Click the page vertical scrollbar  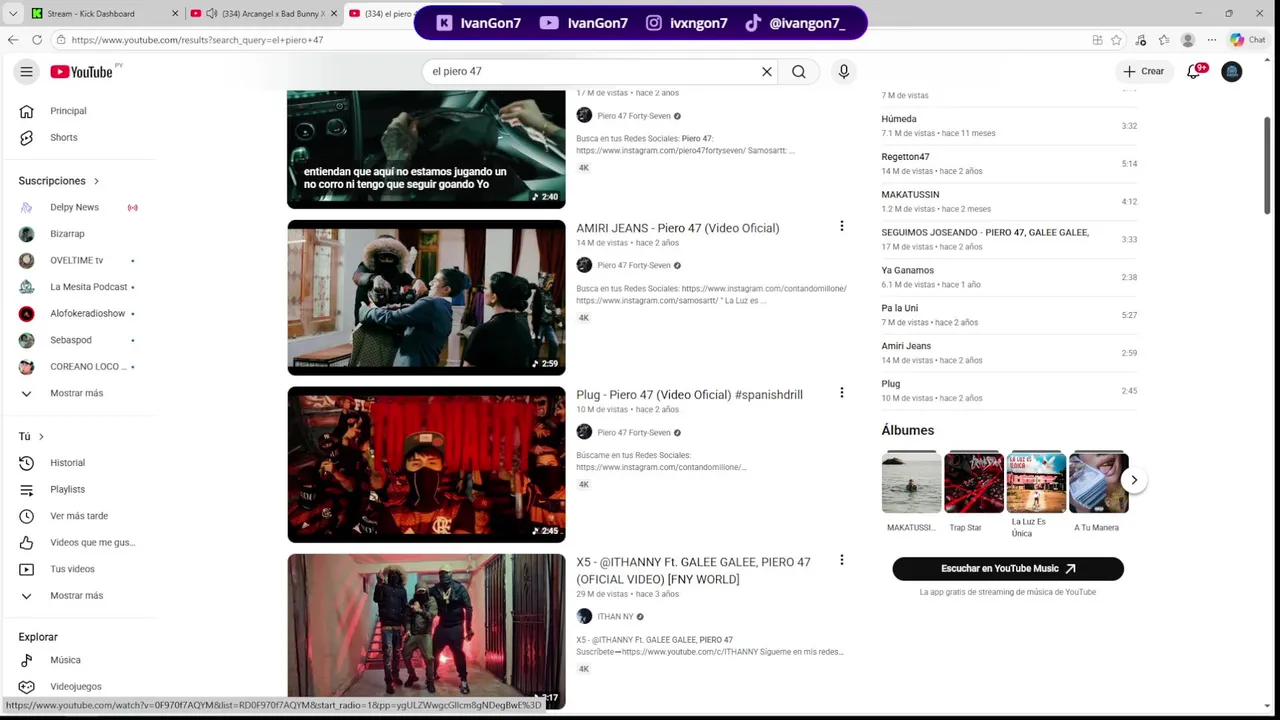pyautogui.click(x=1268, y=165)
